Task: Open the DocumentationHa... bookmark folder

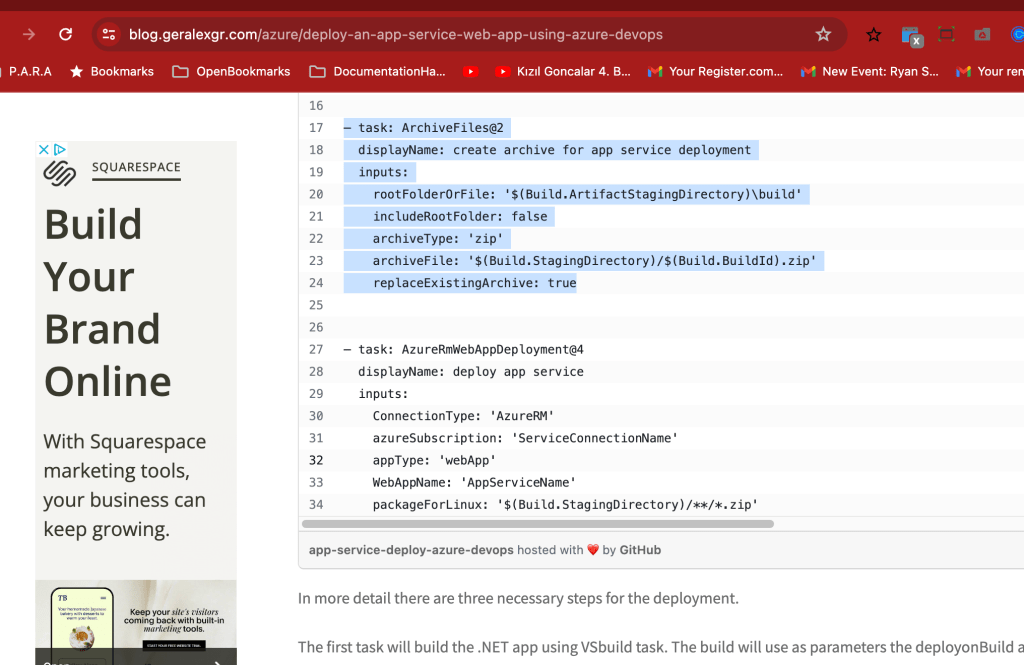Action: (377, 71)
